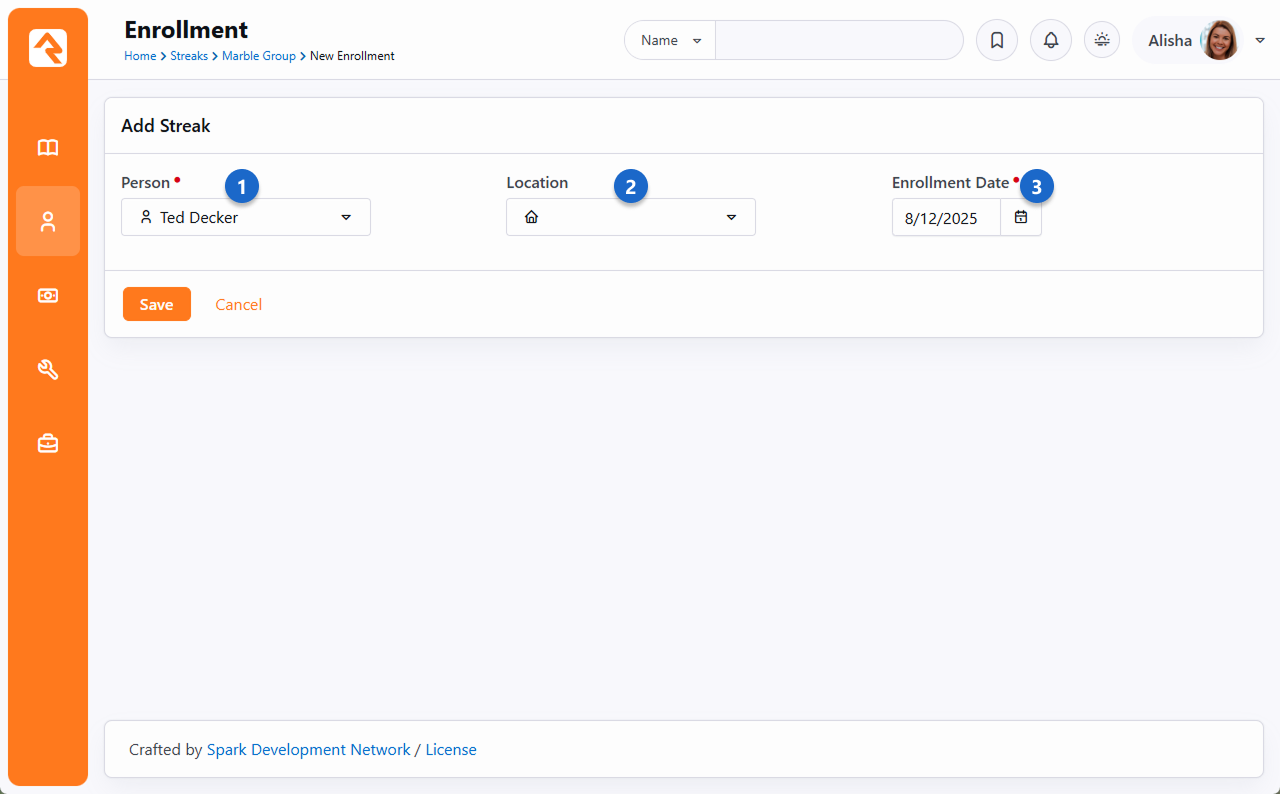Open notifications bell icon
This screenshot has width=1280, height=794.
pos(1050,41)
